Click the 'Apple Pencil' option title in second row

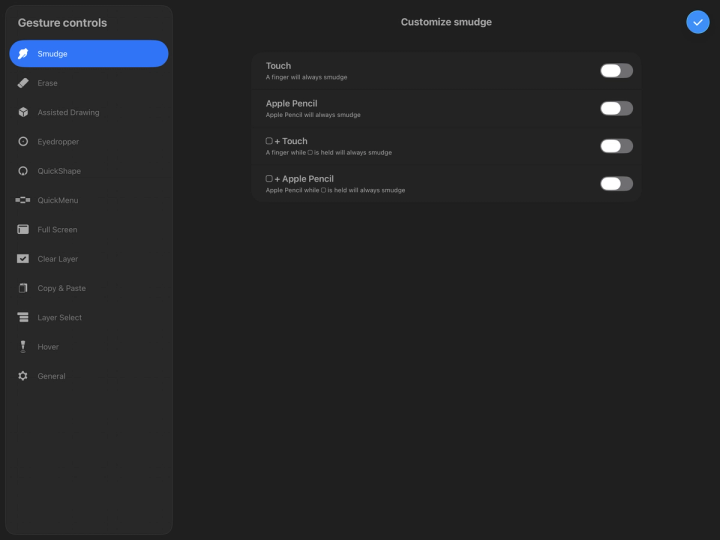[292, 103]
